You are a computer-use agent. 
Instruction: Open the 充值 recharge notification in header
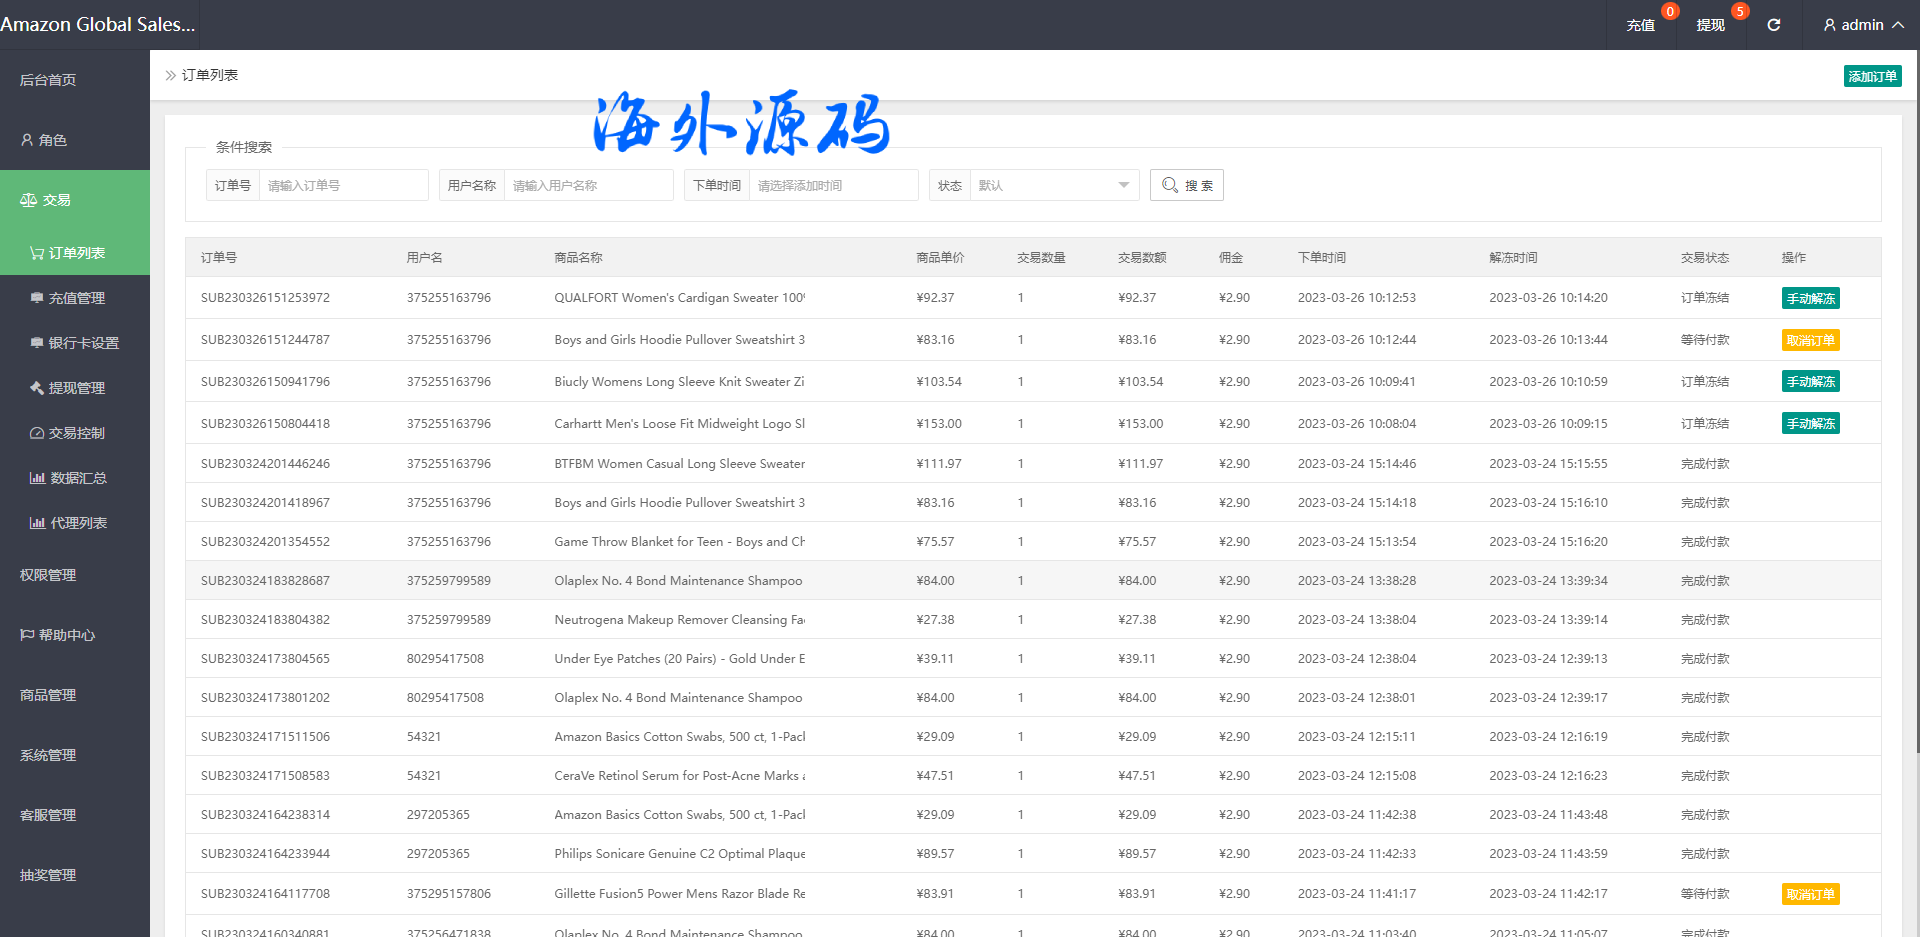[1641, 25]
